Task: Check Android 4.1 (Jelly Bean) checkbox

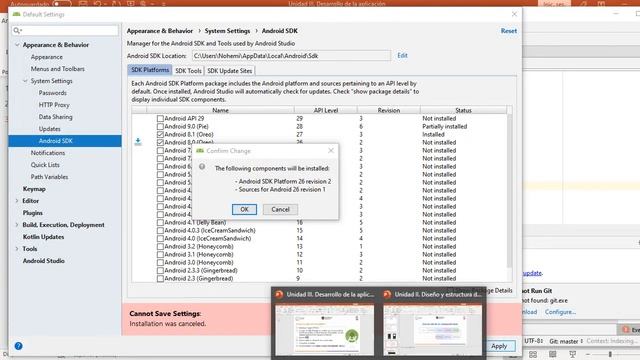Action: (x=160, y=222)
